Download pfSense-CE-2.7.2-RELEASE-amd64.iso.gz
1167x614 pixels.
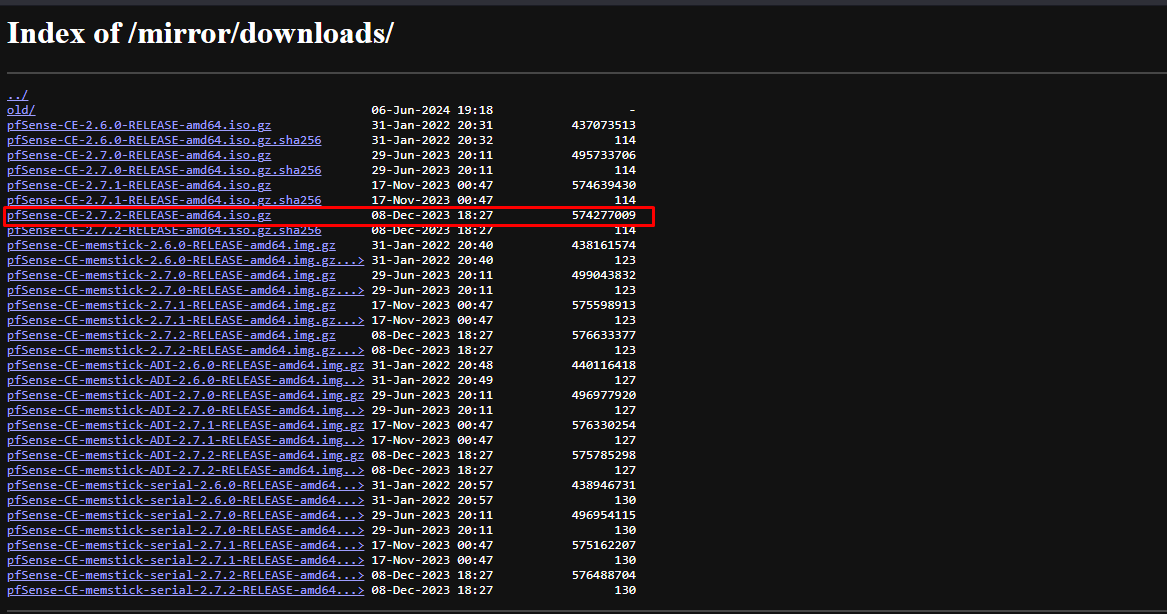tap(139, 215)
